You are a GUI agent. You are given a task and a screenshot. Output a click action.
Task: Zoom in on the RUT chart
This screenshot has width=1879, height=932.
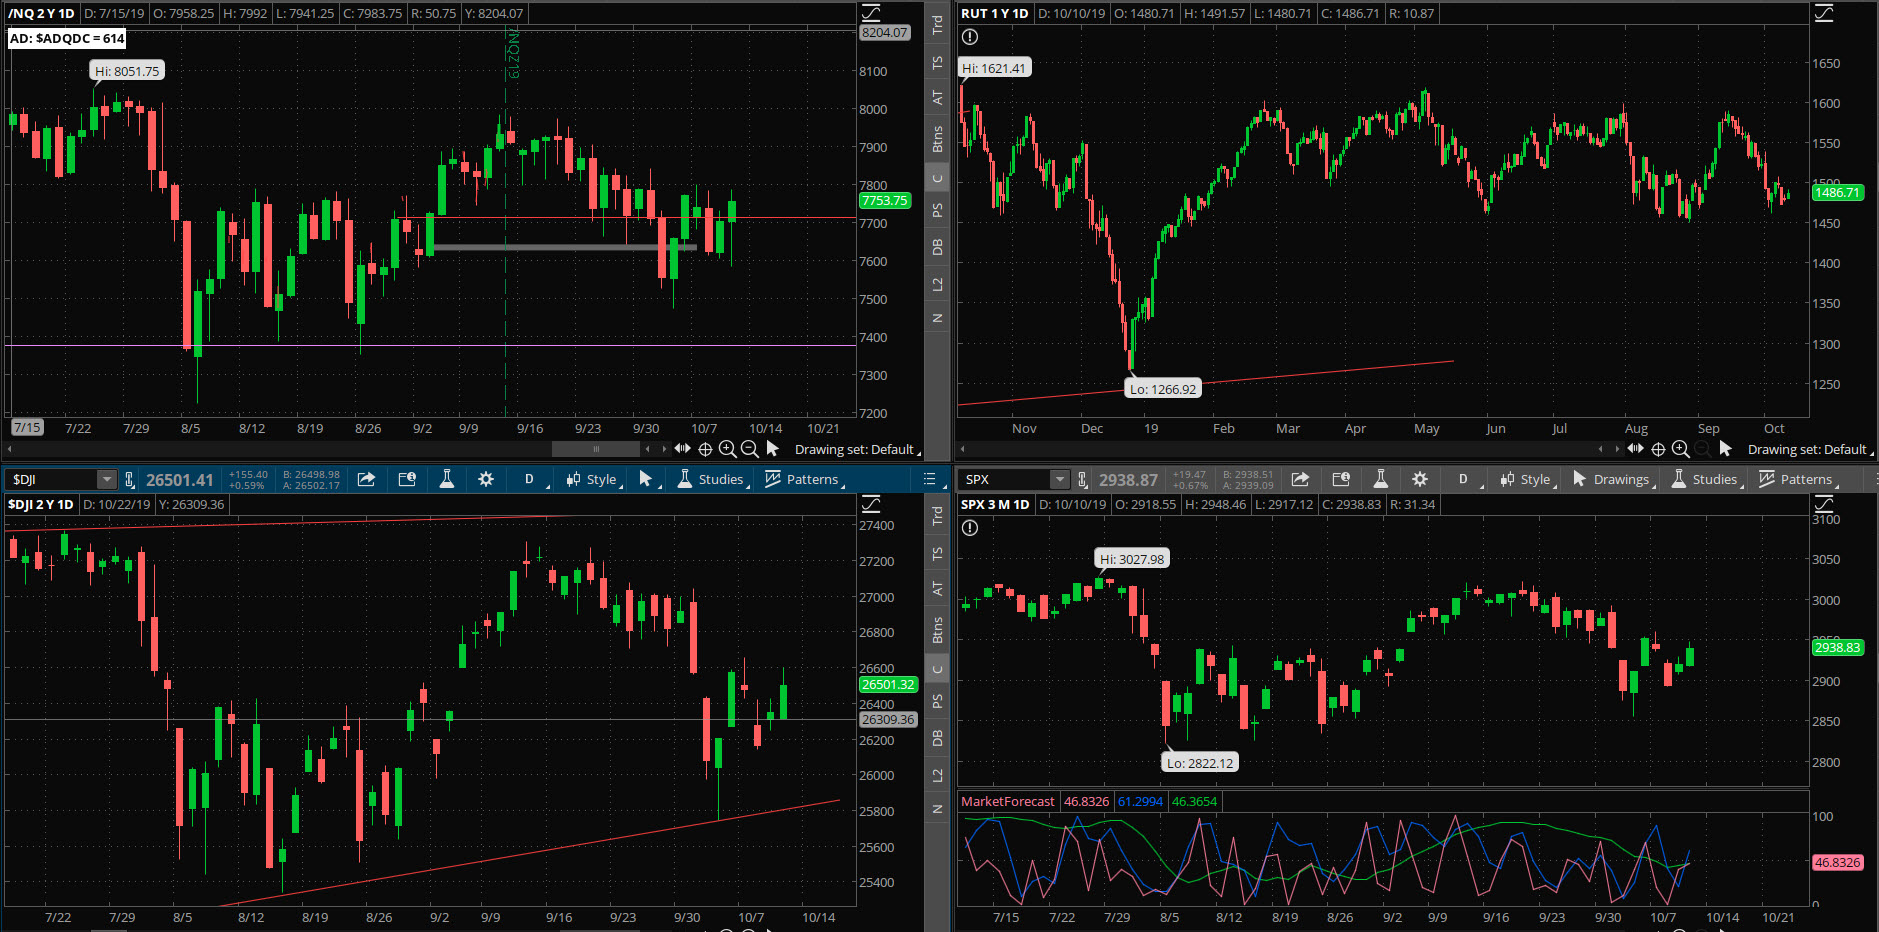tap(1681, 449)
